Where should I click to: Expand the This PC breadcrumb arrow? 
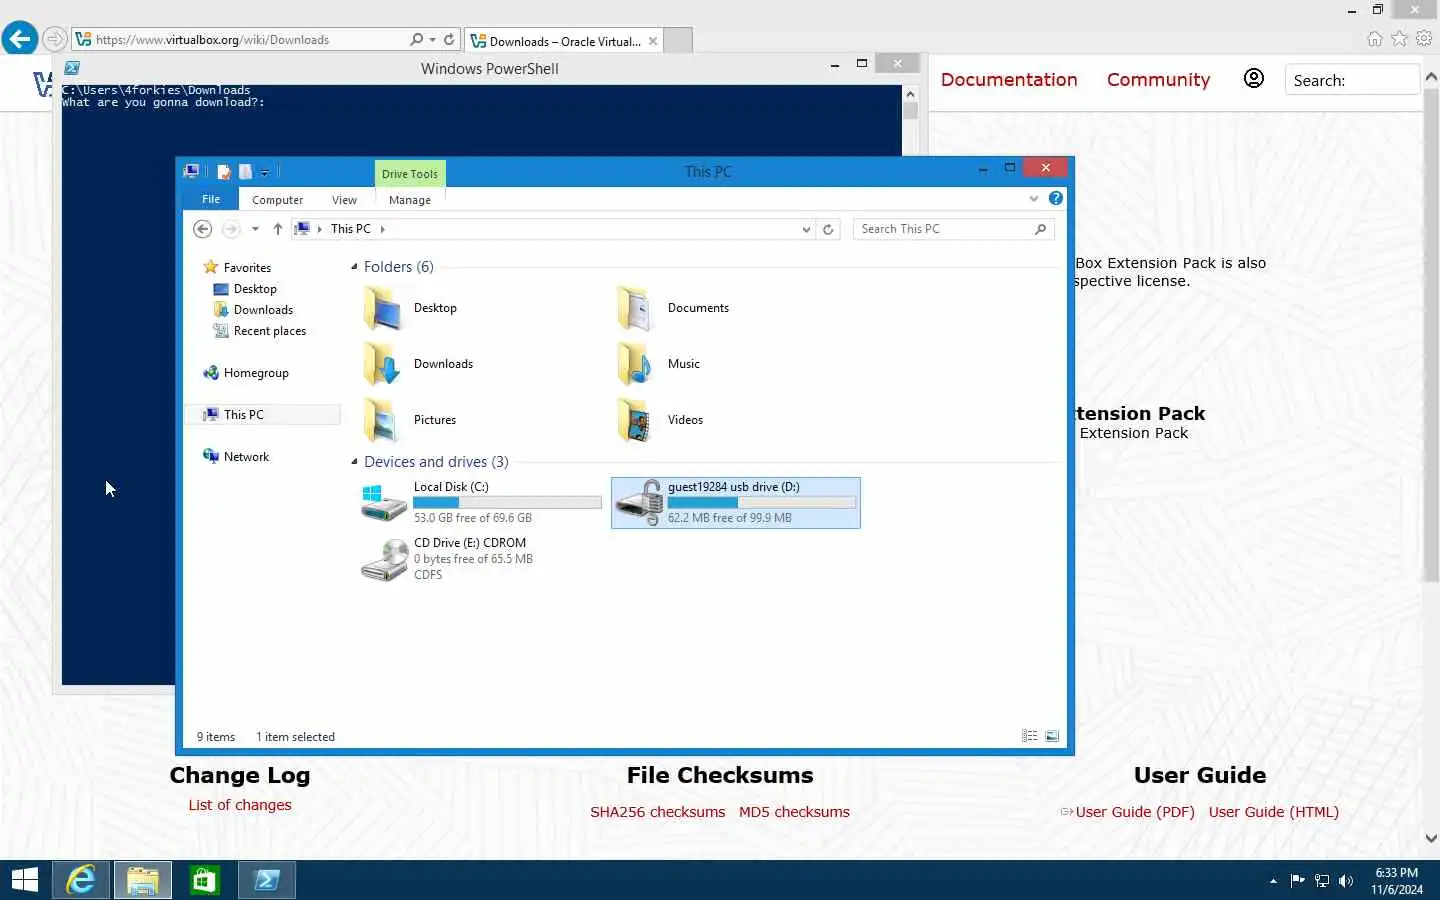coord(382,229)
